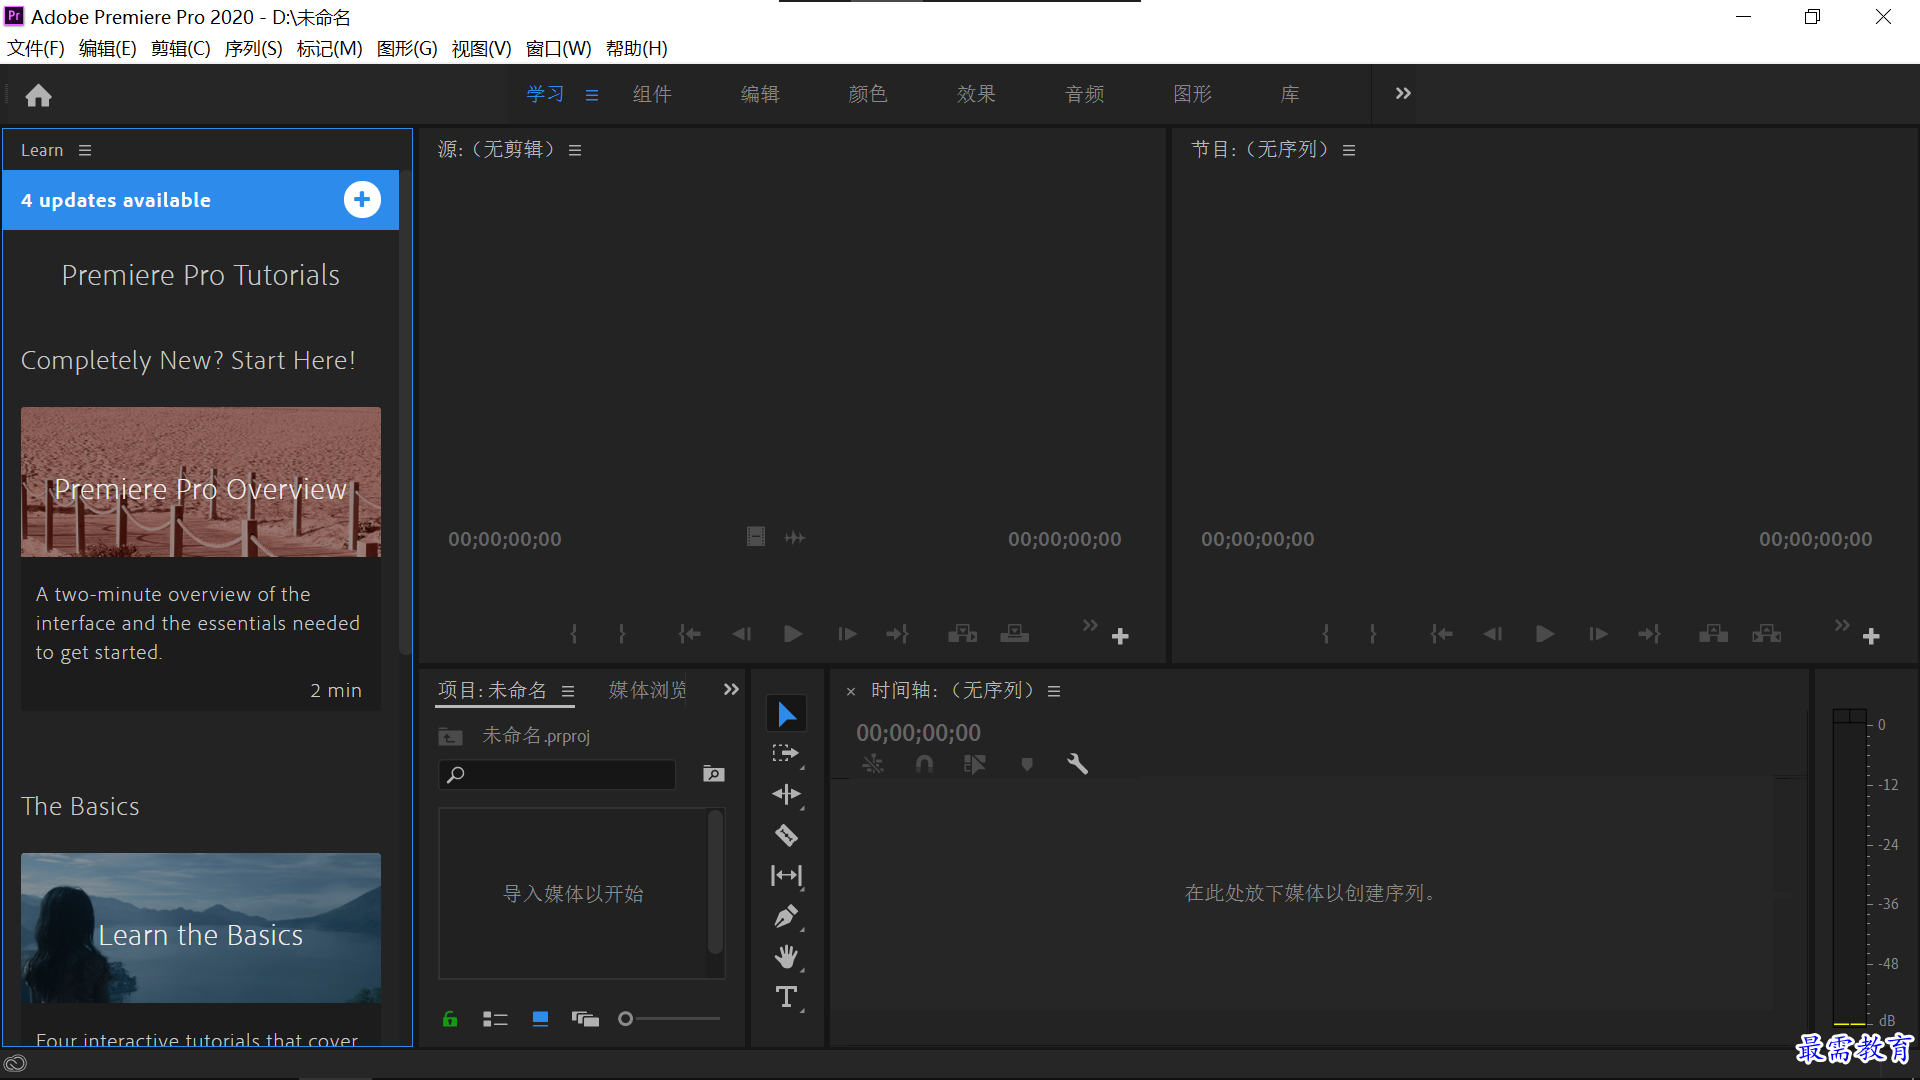Viewport: 1920px width, 1080px height.
Task: Click the Add Marker icon in timeline
Action: [x=1027, y=764]
